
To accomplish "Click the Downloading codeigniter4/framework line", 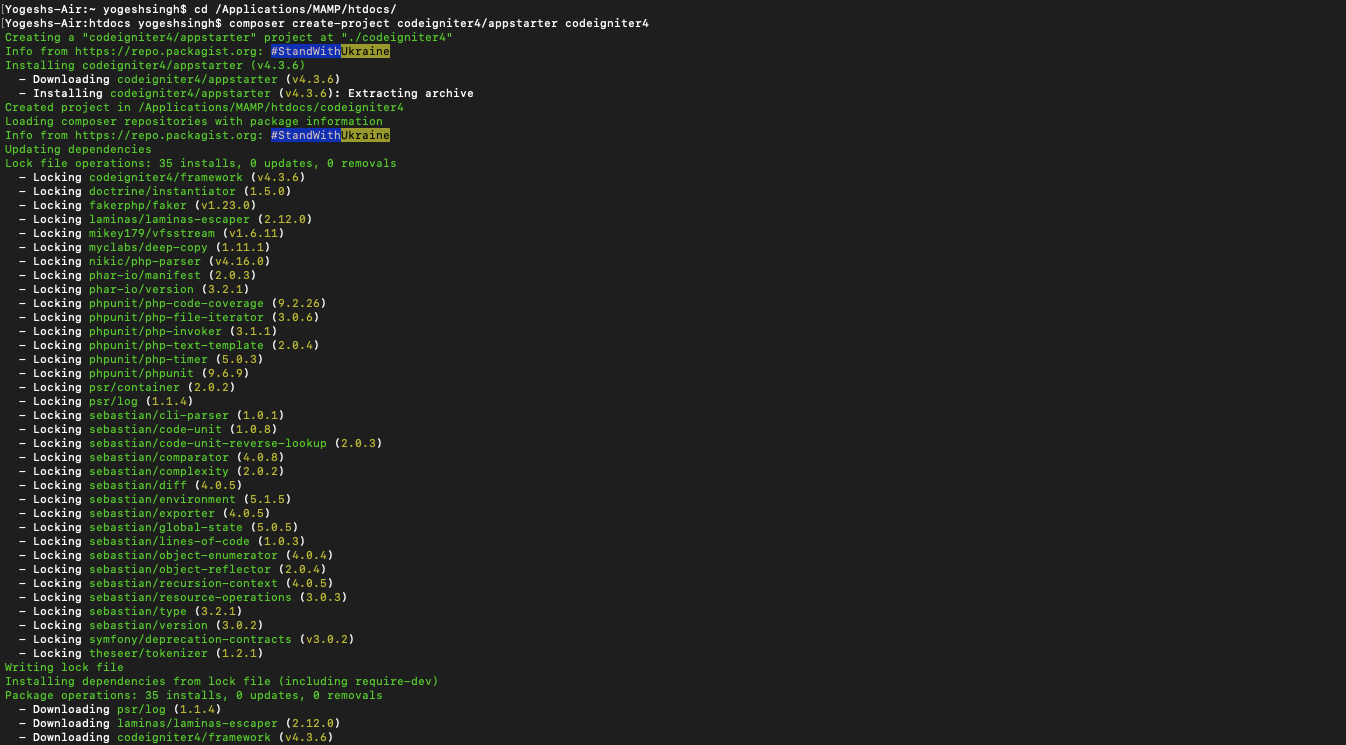I will [176, 737].
